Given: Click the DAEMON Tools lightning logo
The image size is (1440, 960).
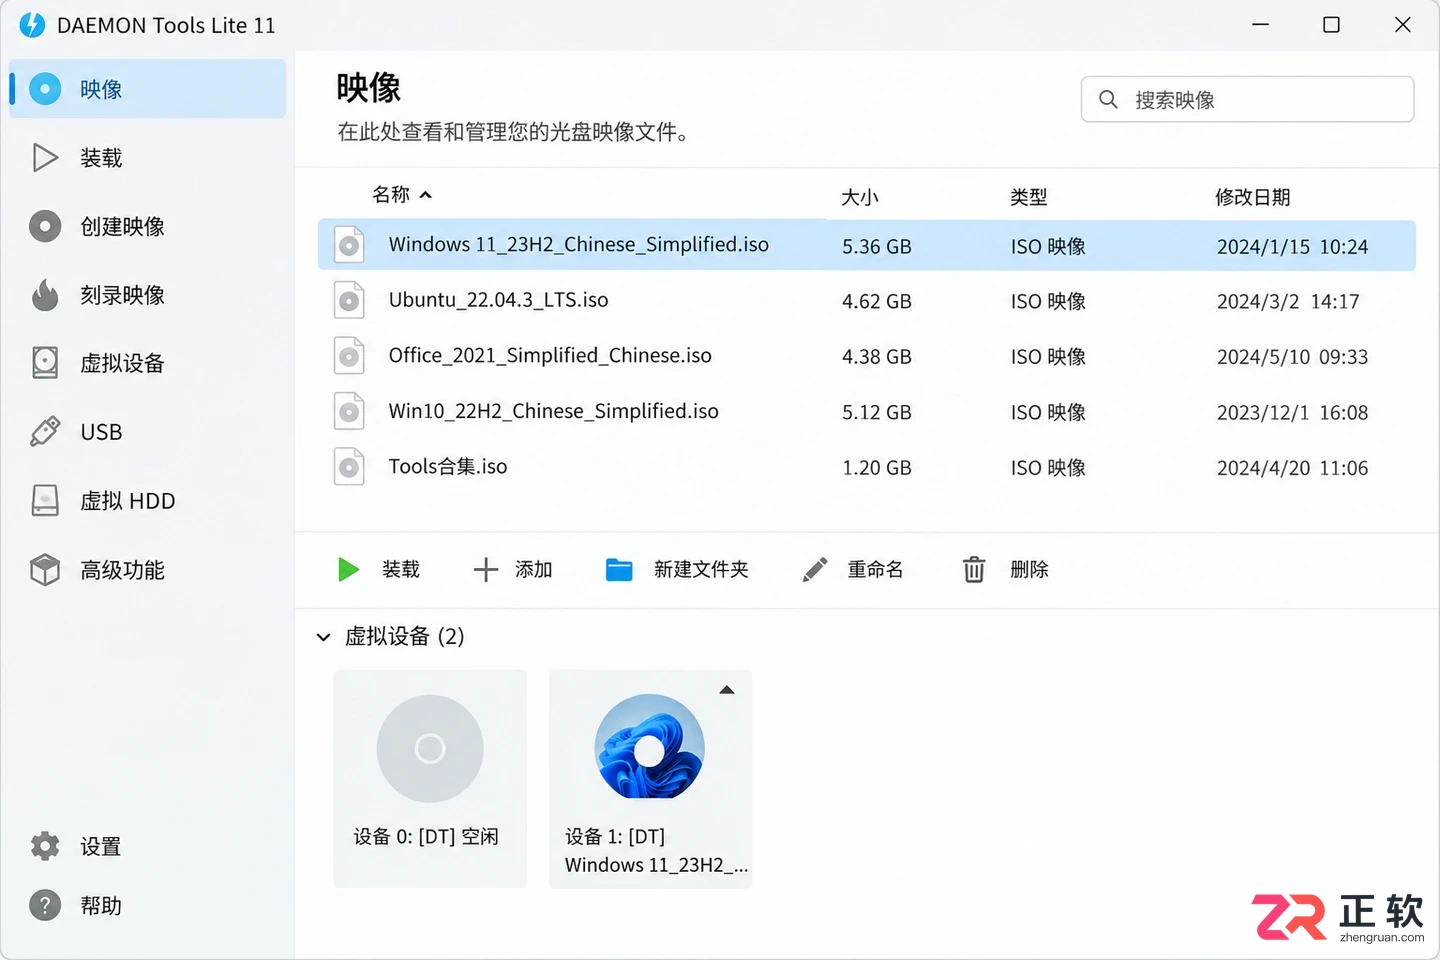Looking at the screenshot, I should tap(32, 25).
